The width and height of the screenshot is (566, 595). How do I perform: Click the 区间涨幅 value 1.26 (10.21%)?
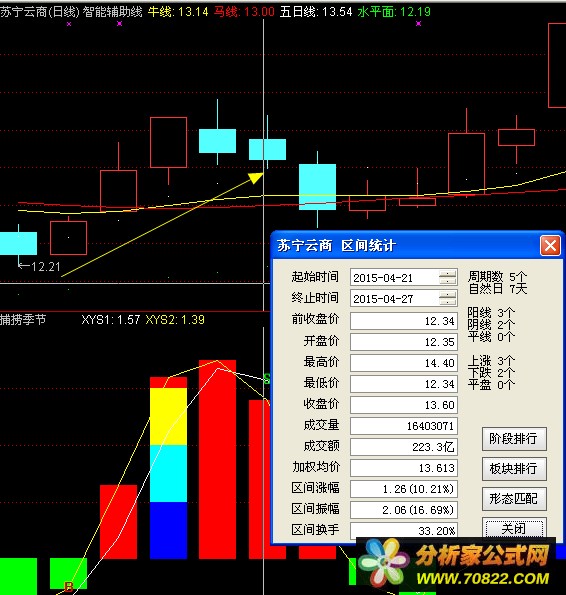[404, 489]
